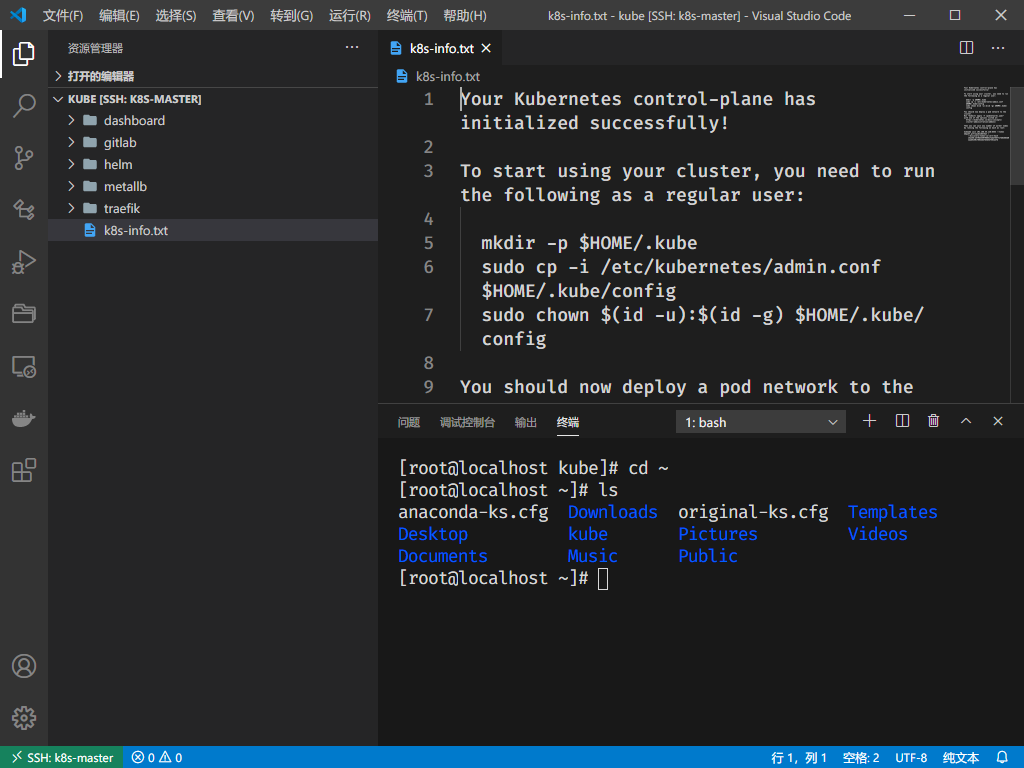The image size is (1024, 768).
Task: Select the 1: bash terminal dropdown
Action: click(x=761, y=423)
